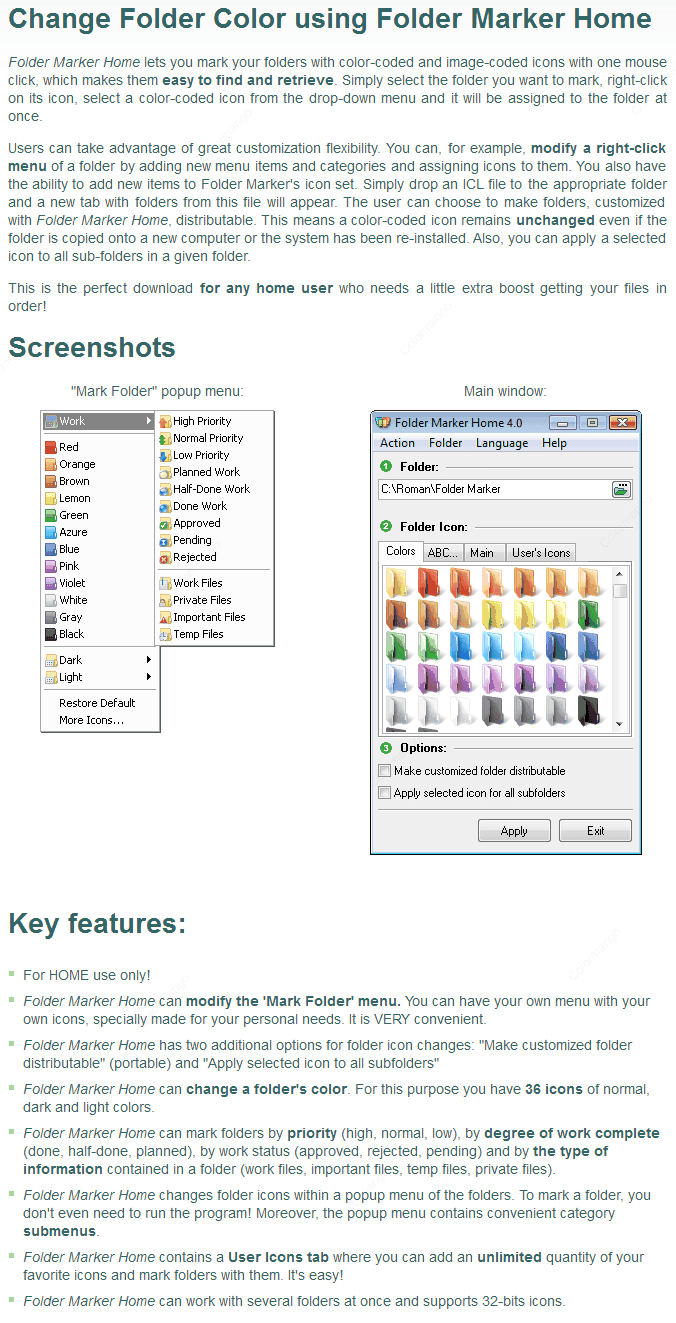Screen dimensions: 676x1323
Task: Click the 'Screenshots' heading text
Action: 92,348
